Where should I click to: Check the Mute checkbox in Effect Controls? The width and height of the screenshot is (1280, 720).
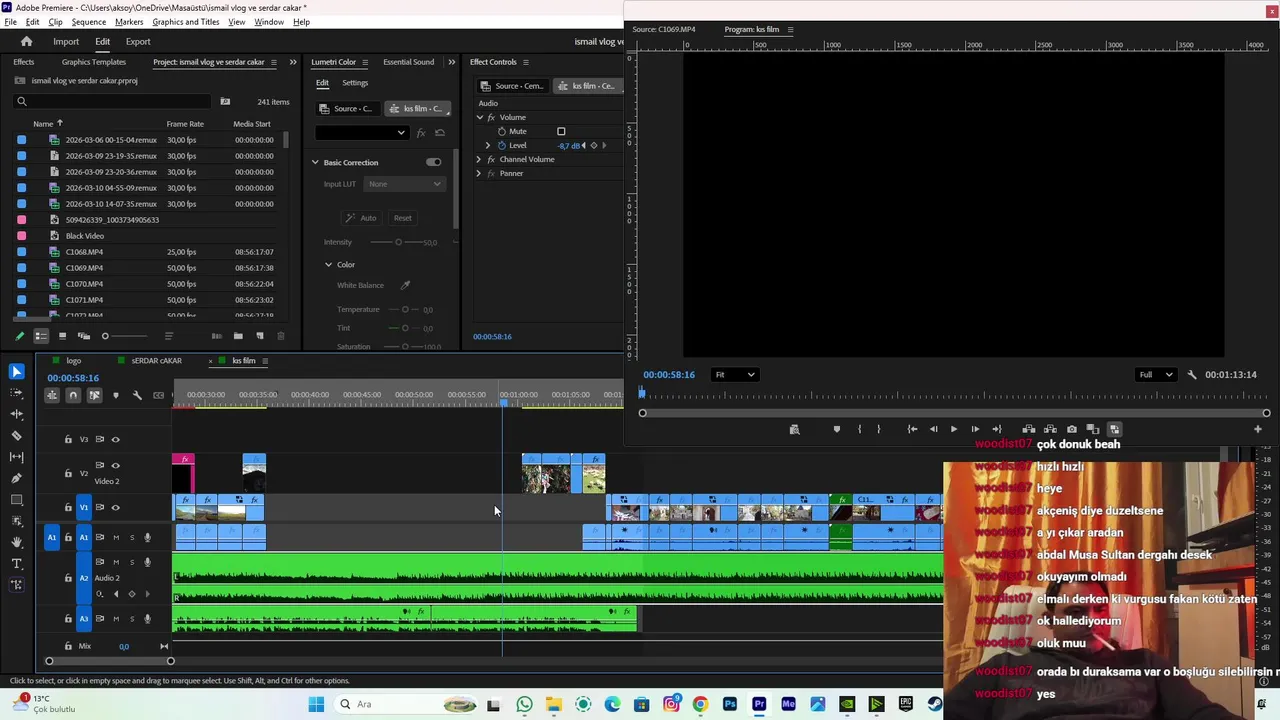pyautogui.click(x=561, y=131)
